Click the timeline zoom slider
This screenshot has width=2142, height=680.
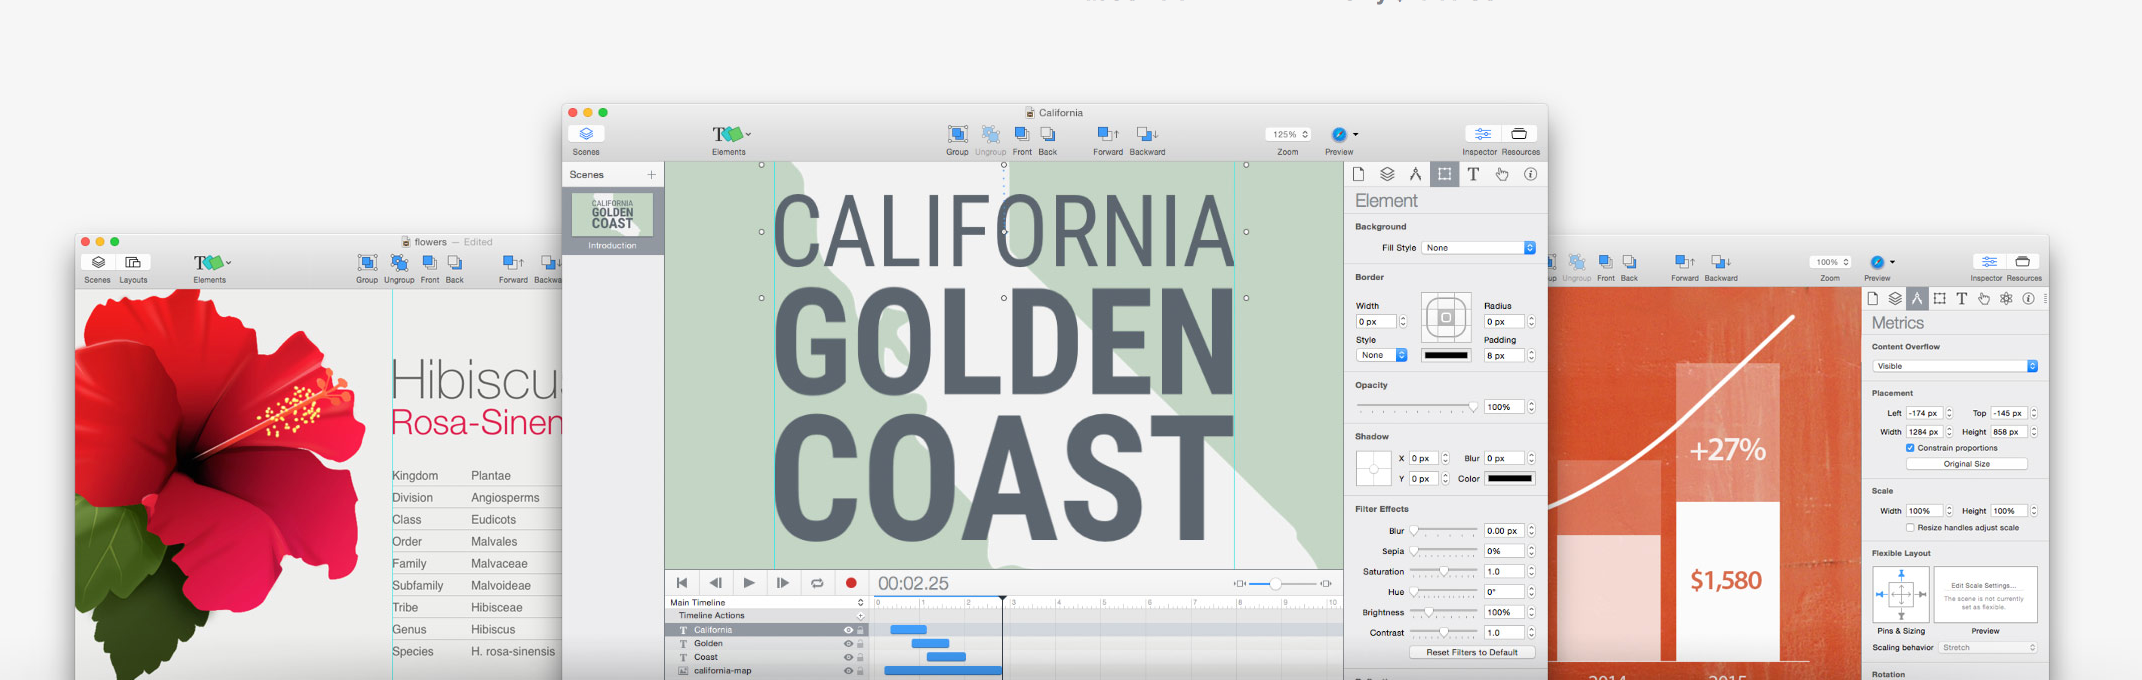point(1283,584)
